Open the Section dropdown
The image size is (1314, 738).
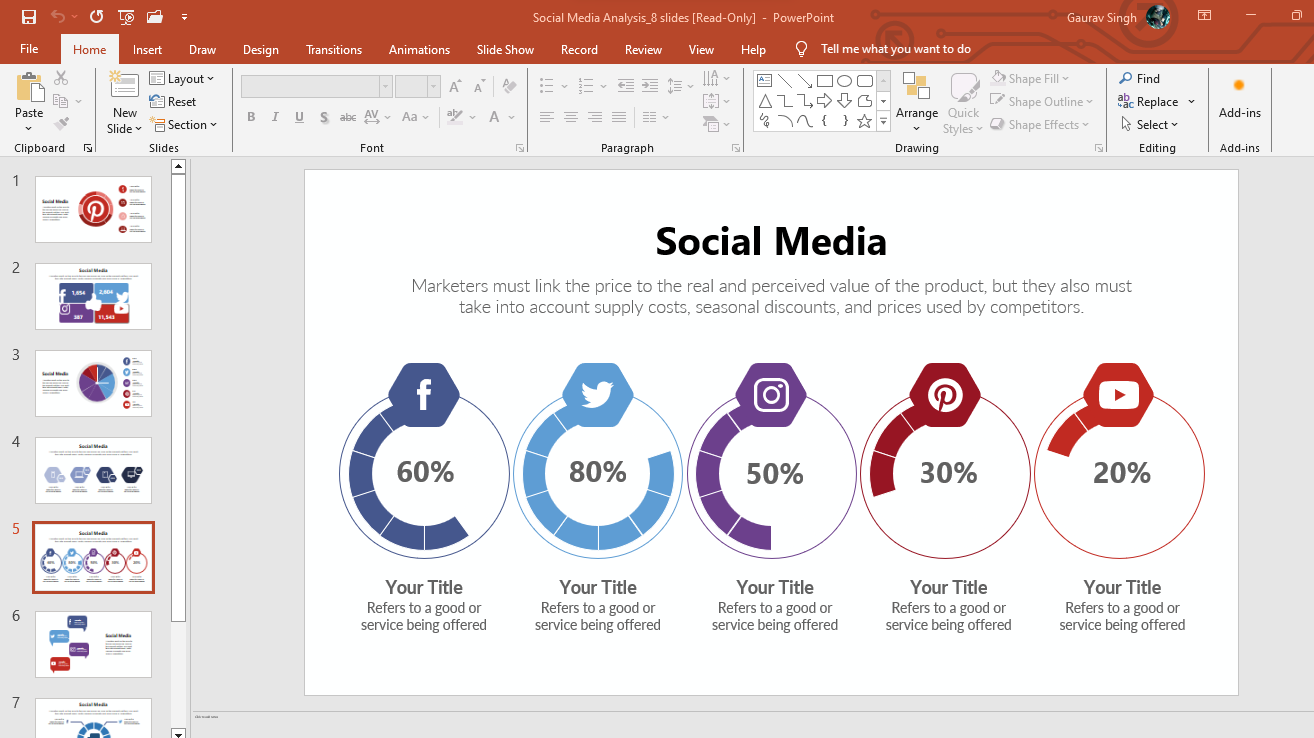coord(184,125)
